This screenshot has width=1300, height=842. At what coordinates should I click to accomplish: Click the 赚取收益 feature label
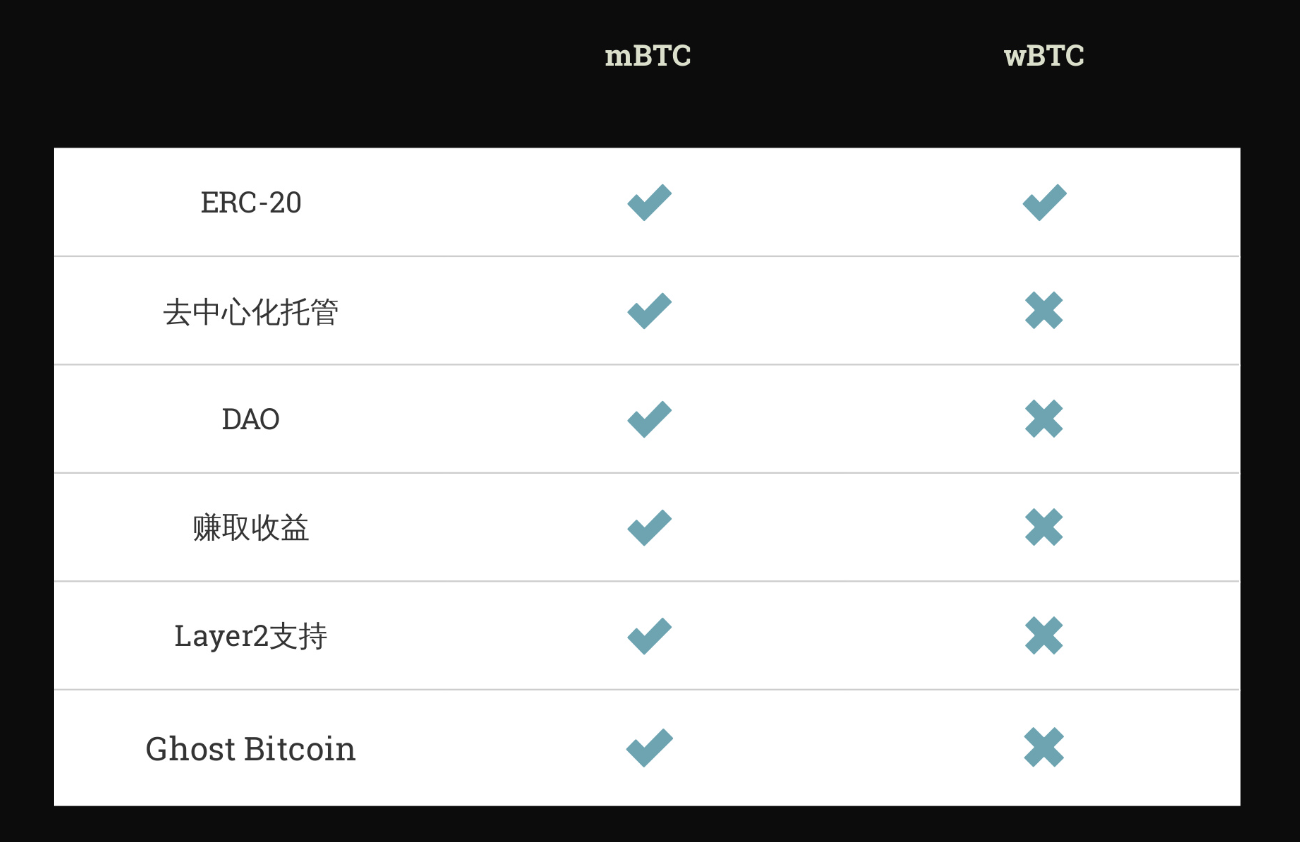251,528
